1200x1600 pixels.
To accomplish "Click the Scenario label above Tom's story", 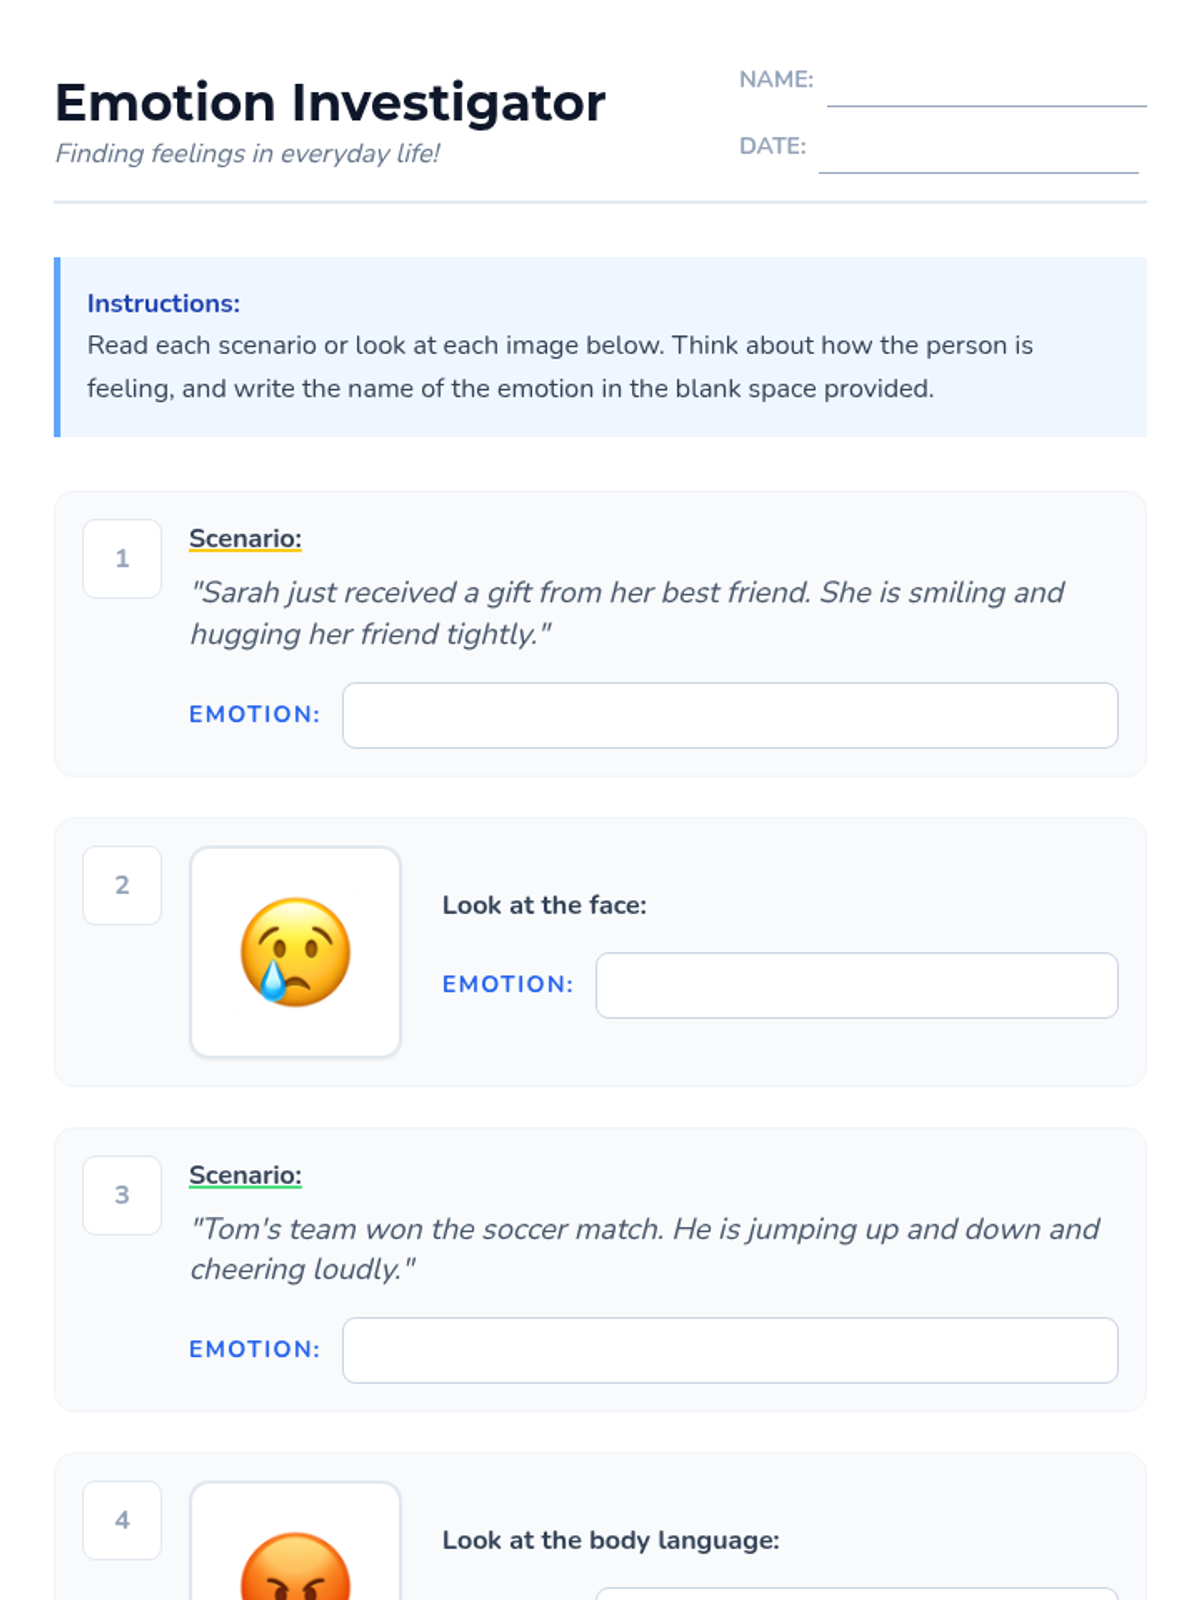I will pyautogui.click(x=245, y=1175).
